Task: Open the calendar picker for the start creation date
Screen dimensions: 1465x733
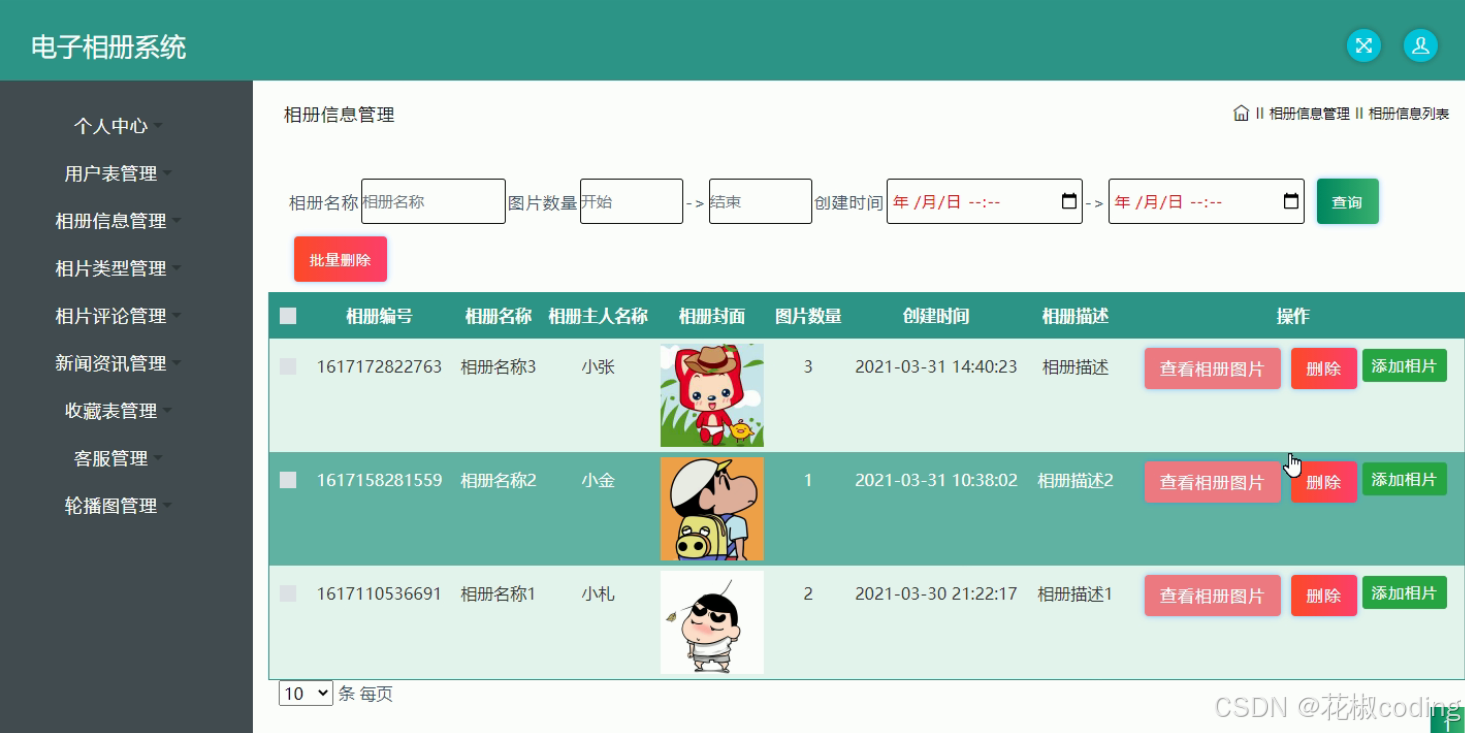Action: [x=1069, y=201]
